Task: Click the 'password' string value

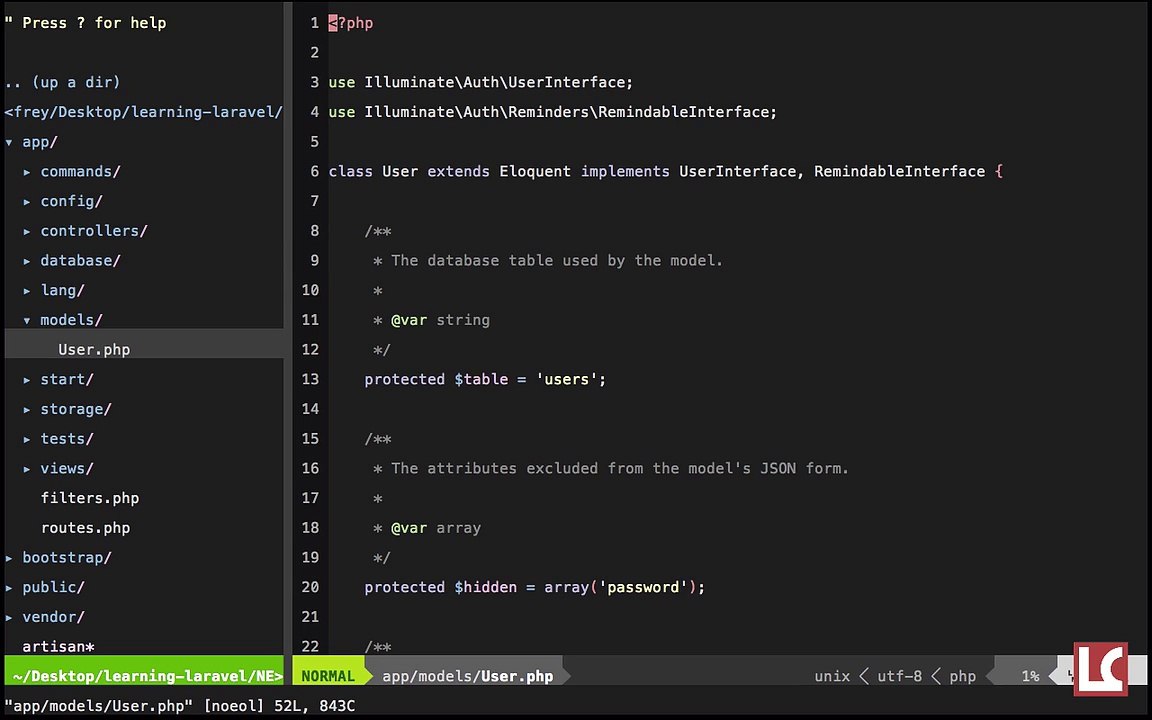Action: 643,587
